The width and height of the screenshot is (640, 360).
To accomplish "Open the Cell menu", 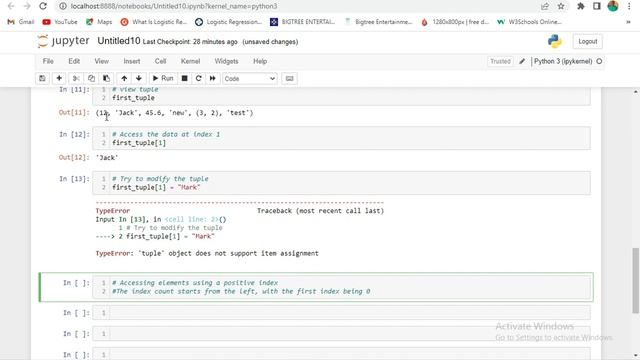I will [160, 61].
